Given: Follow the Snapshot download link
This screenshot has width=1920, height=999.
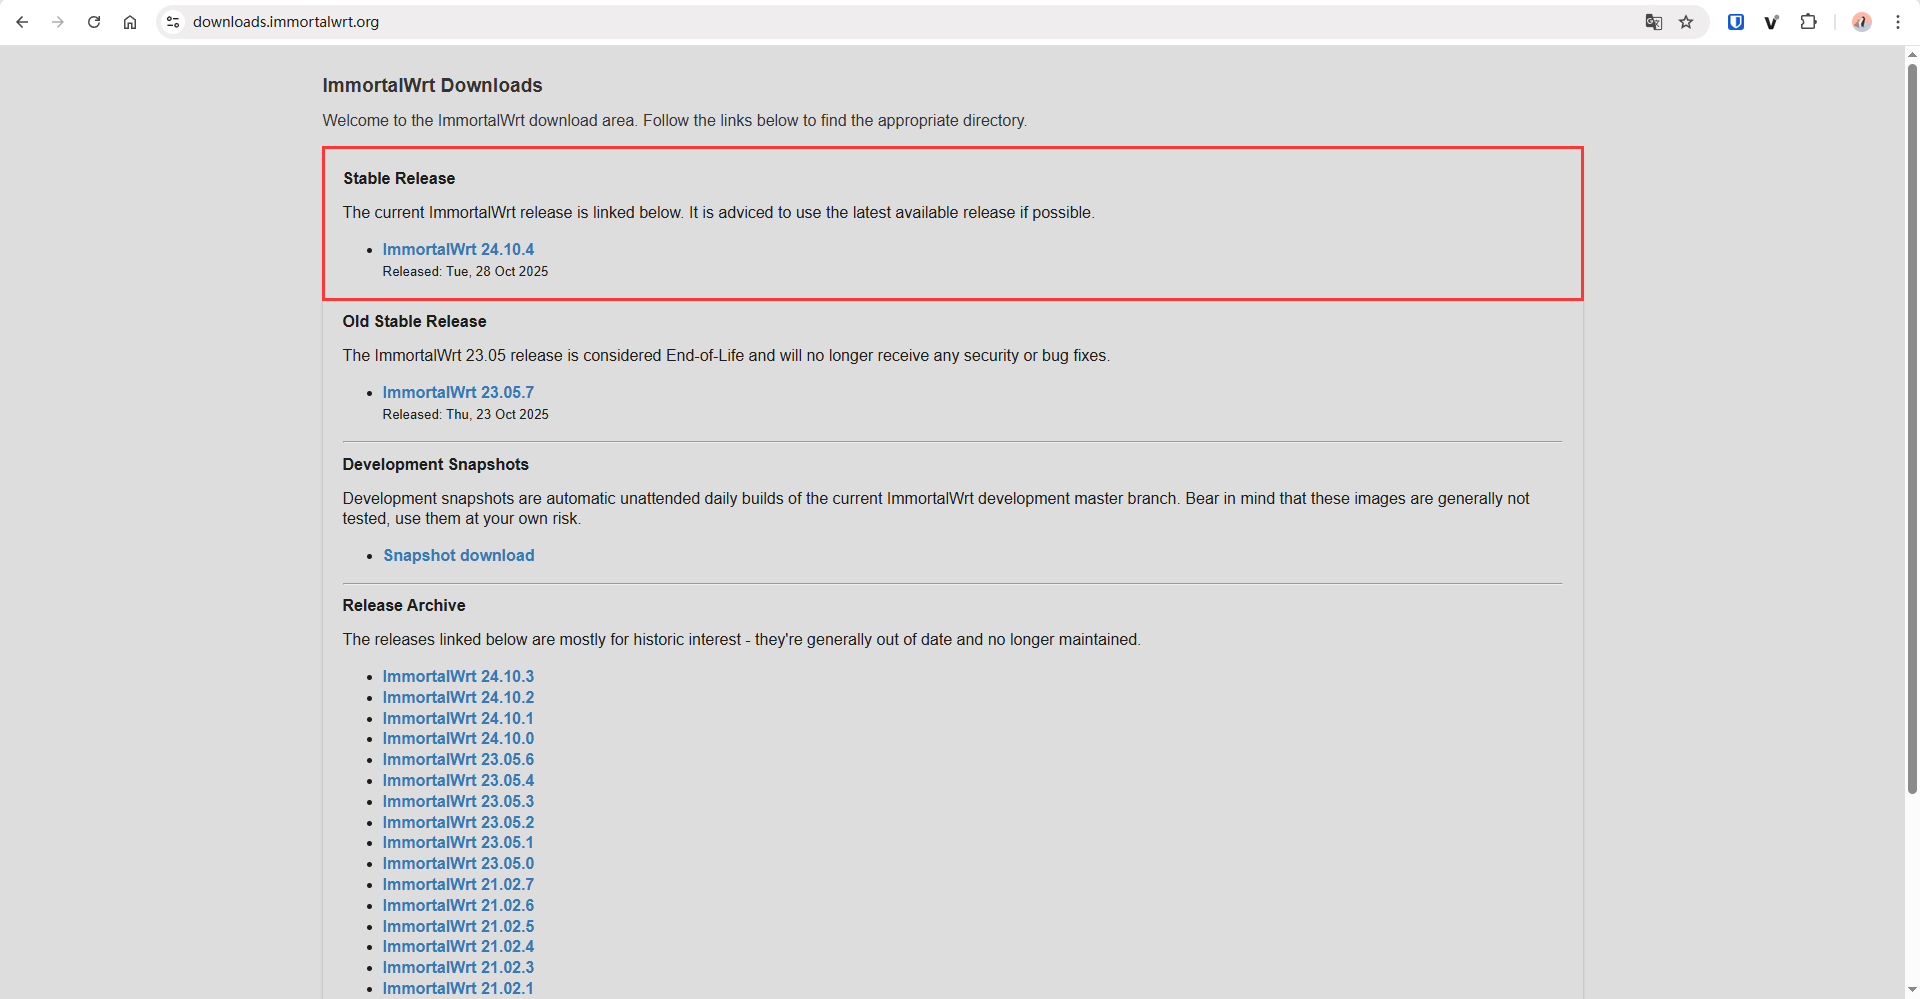Looking at the screenshot, I should click(x=459, y=556).
